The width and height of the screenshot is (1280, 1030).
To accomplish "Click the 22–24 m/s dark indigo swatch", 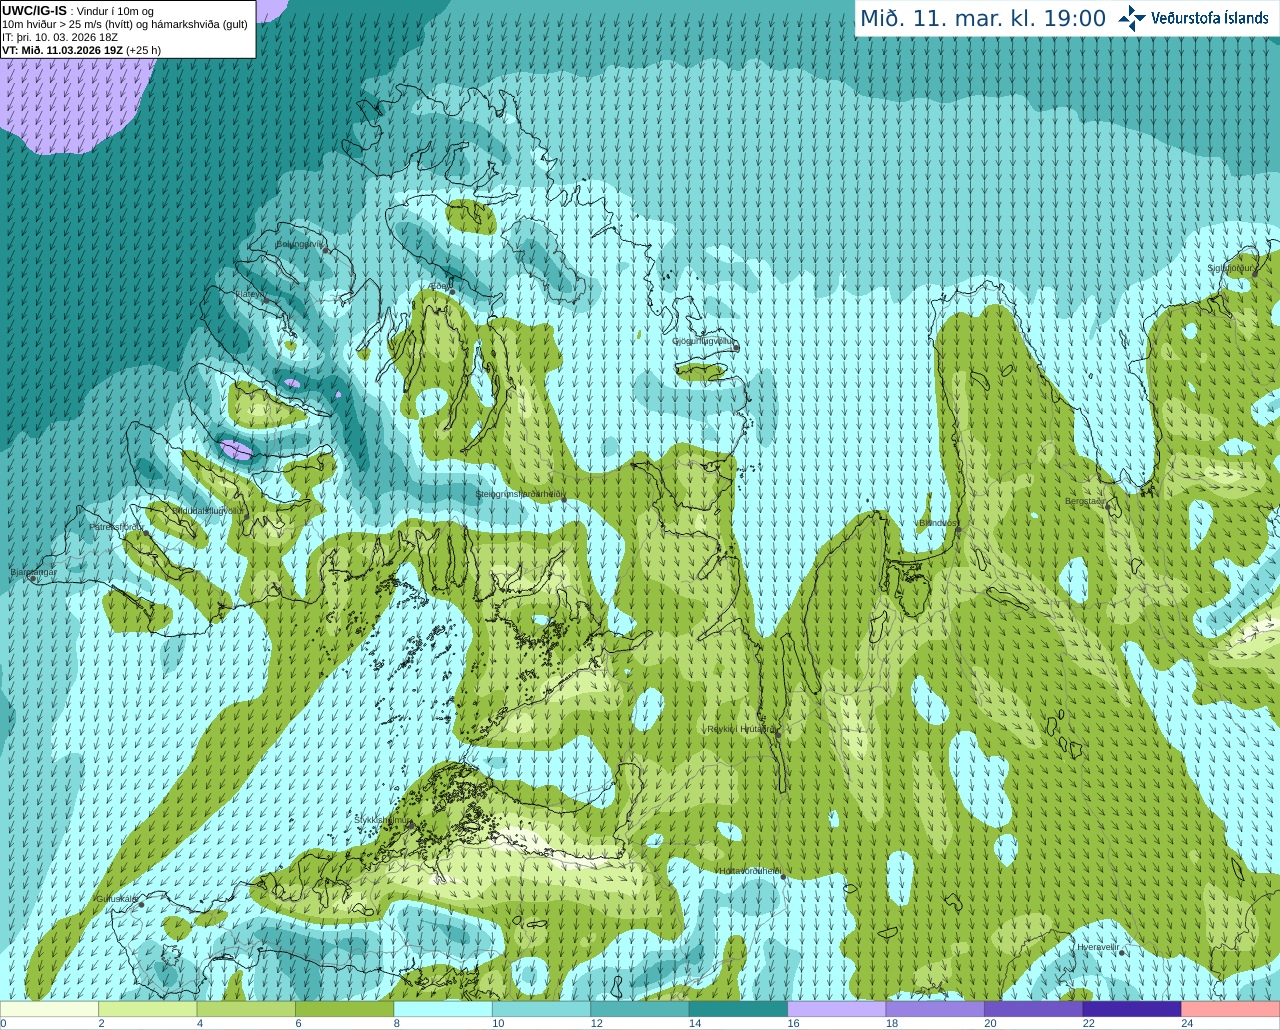I will (1132, 1009).
